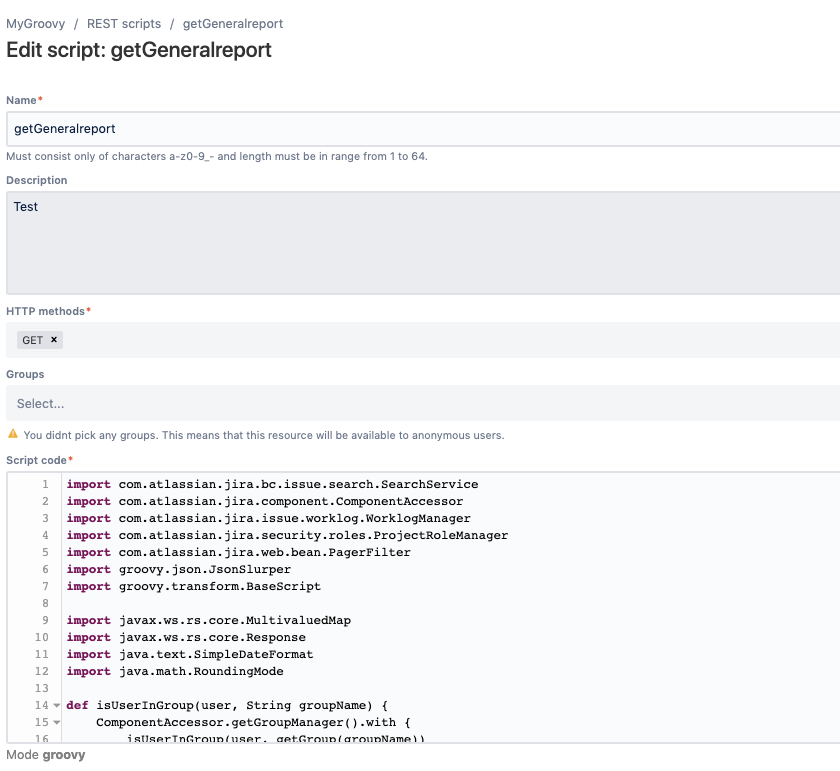This screenshot has width=840, height=771.
Task: Click the Groups field label
Action: [x=25, y=375]
